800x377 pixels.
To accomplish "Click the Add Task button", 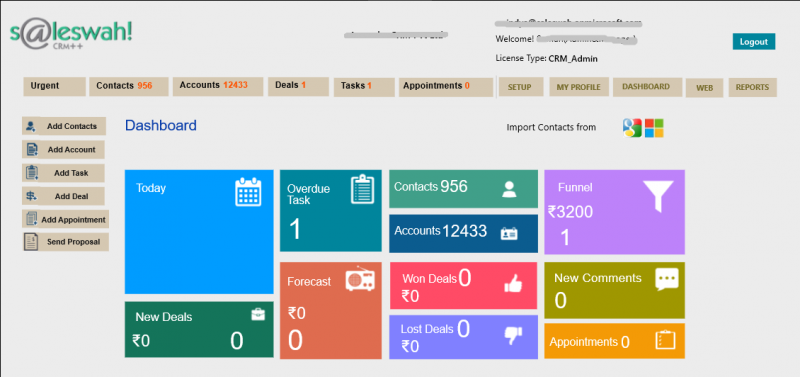I will pos(64,173).
